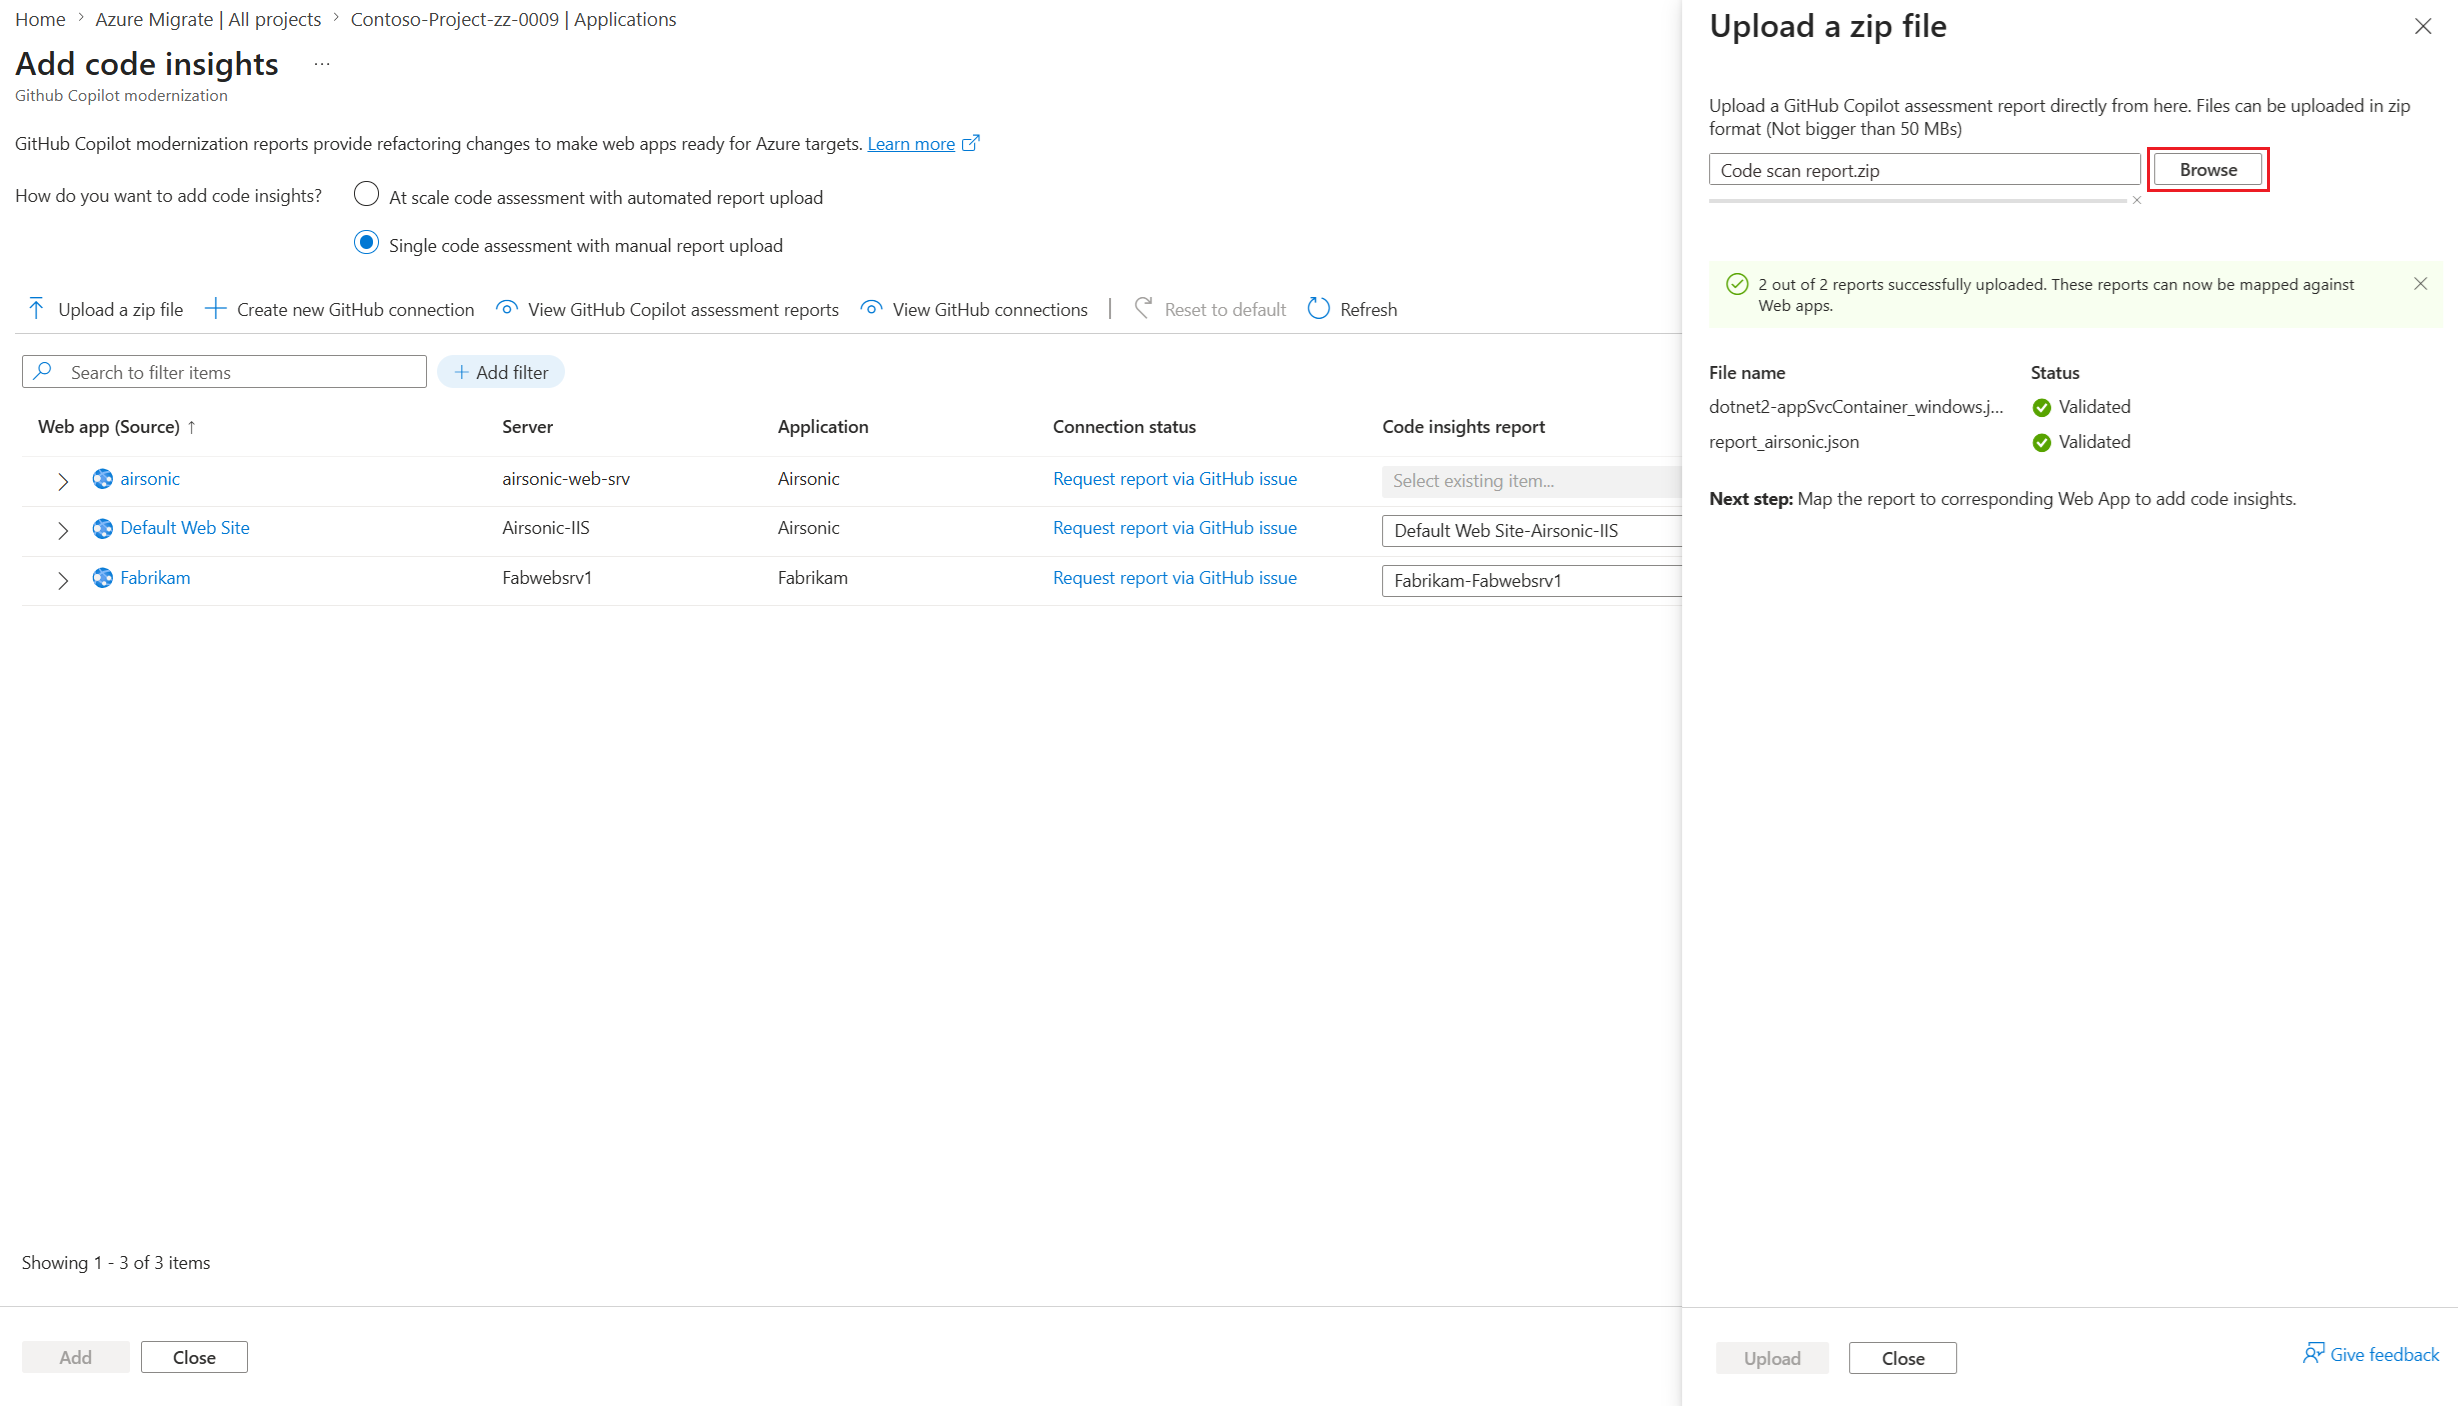Expand the Default Web Site row
This screenshot has width=2458, height=1406.
coord(63,530)
